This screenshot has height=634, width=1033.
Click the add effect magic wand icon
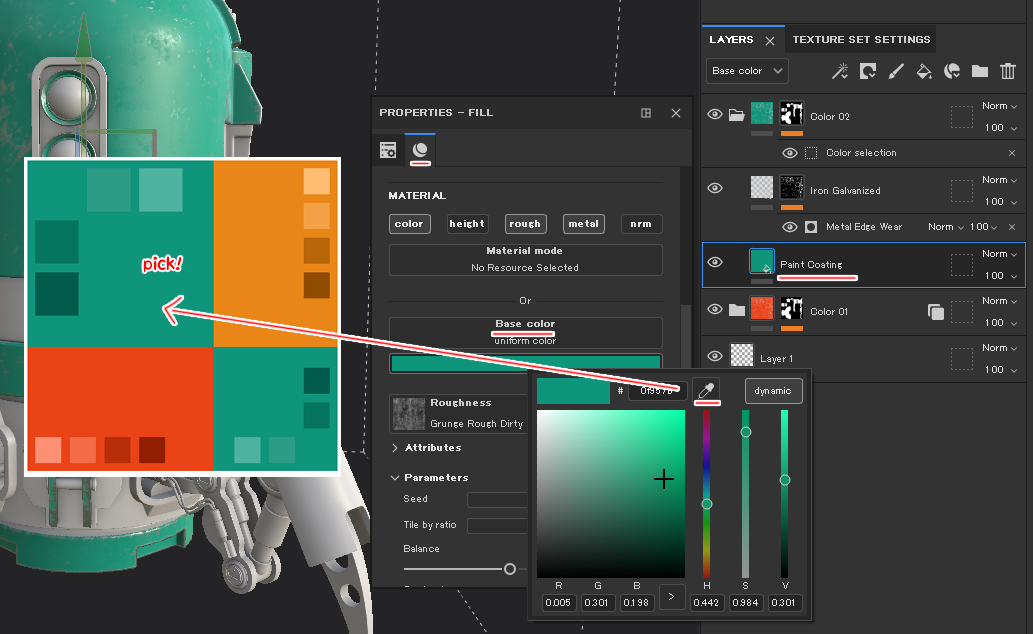click(x=840, y=71)
